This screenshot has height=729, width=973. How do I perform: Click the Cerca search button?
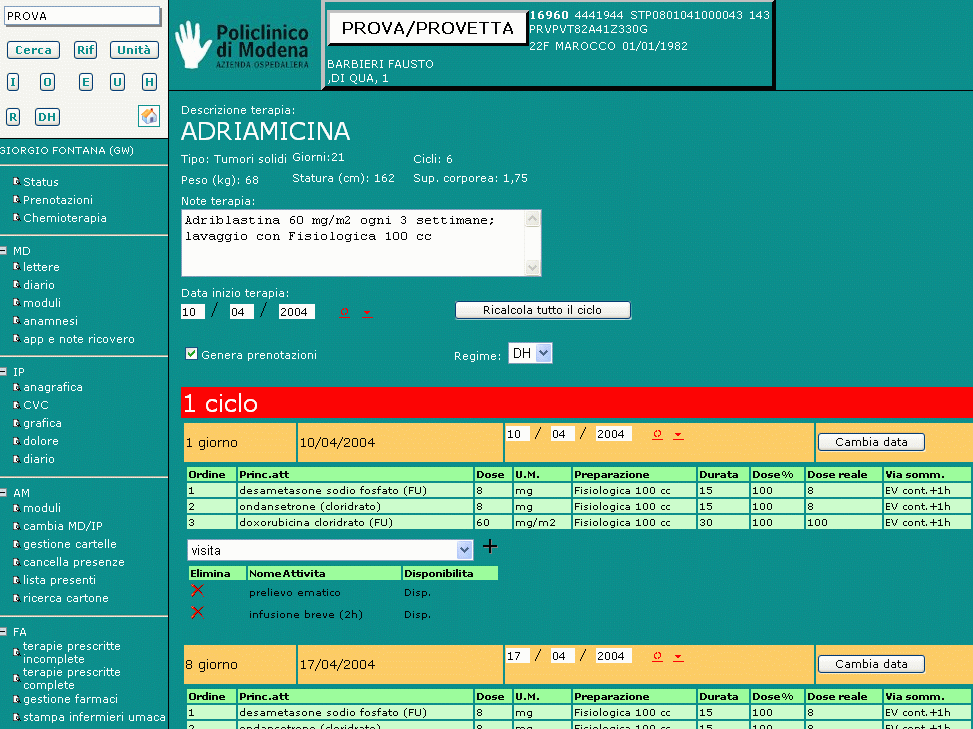coord(33,50)
